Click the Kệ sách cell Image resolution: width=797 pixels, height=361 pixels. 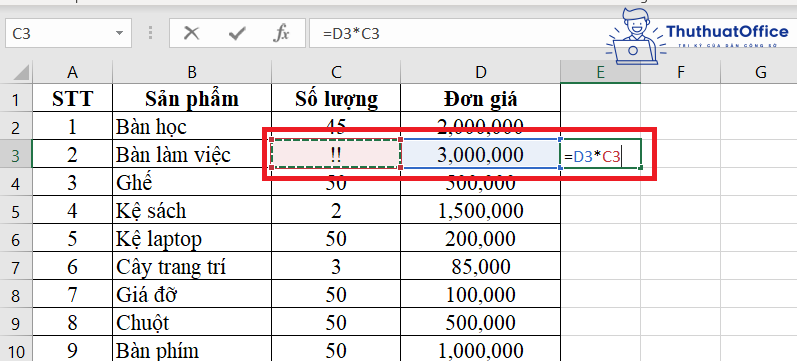click(x=192, y=209)
